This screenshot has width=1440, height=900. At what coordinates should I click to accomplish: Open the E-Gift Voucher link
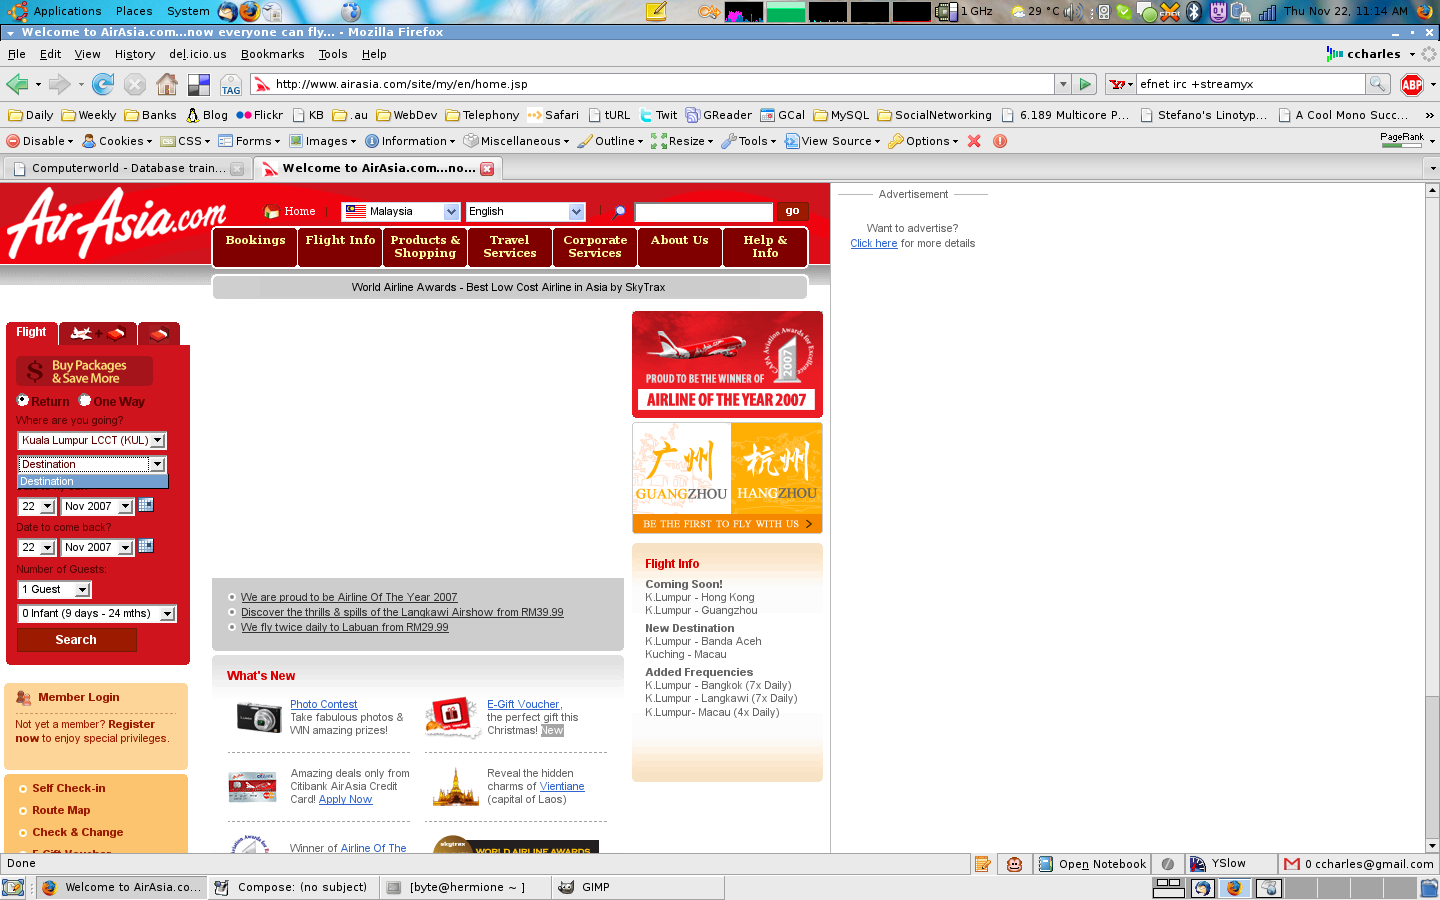click(x=524, y=704)
